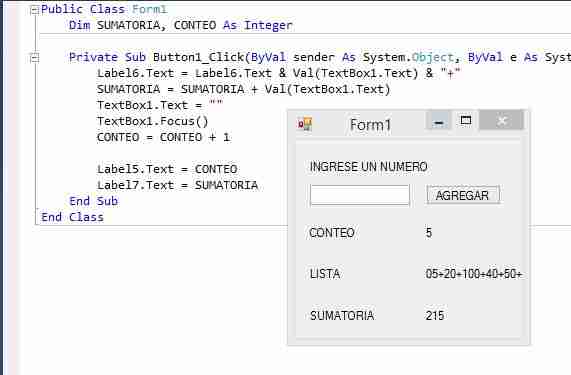Click the Public Class Form1 declaration text
Viewport: 571px width, 375px height.
104,9
